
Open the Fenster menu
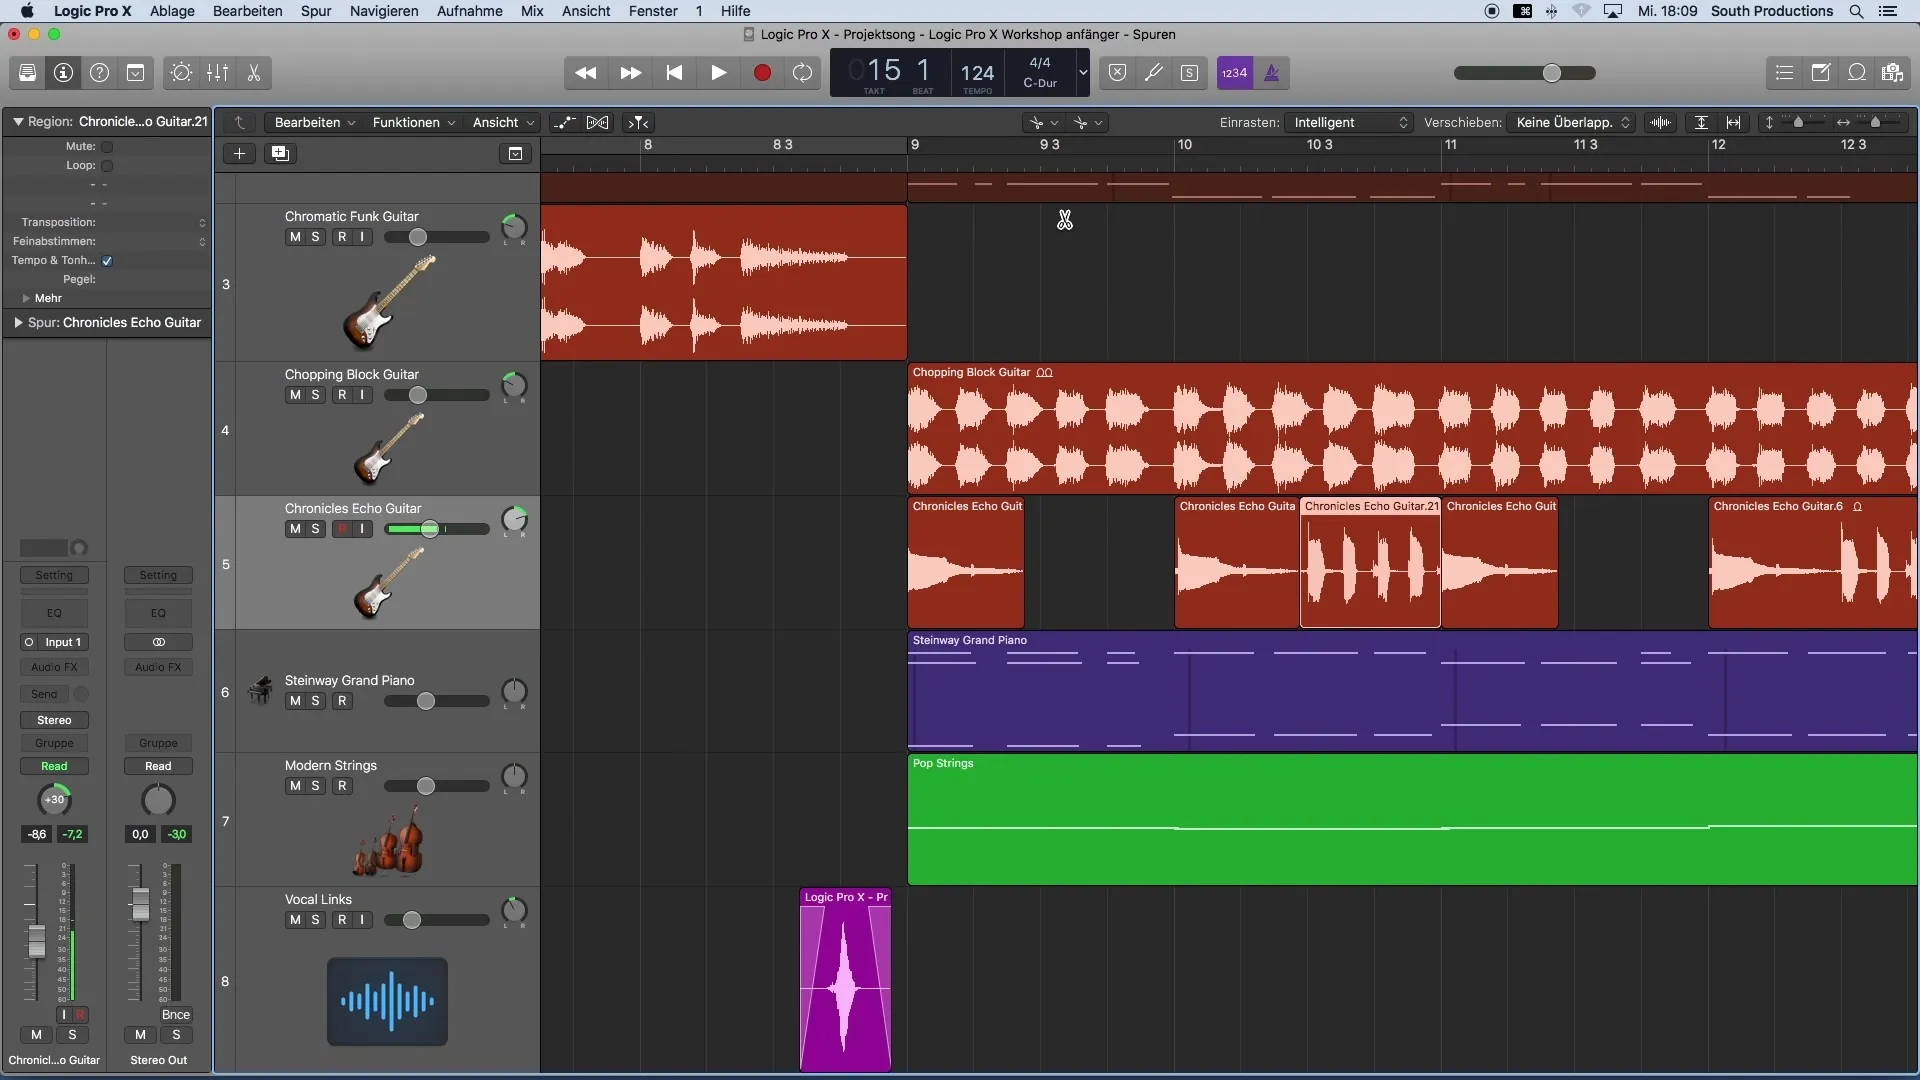653,11
